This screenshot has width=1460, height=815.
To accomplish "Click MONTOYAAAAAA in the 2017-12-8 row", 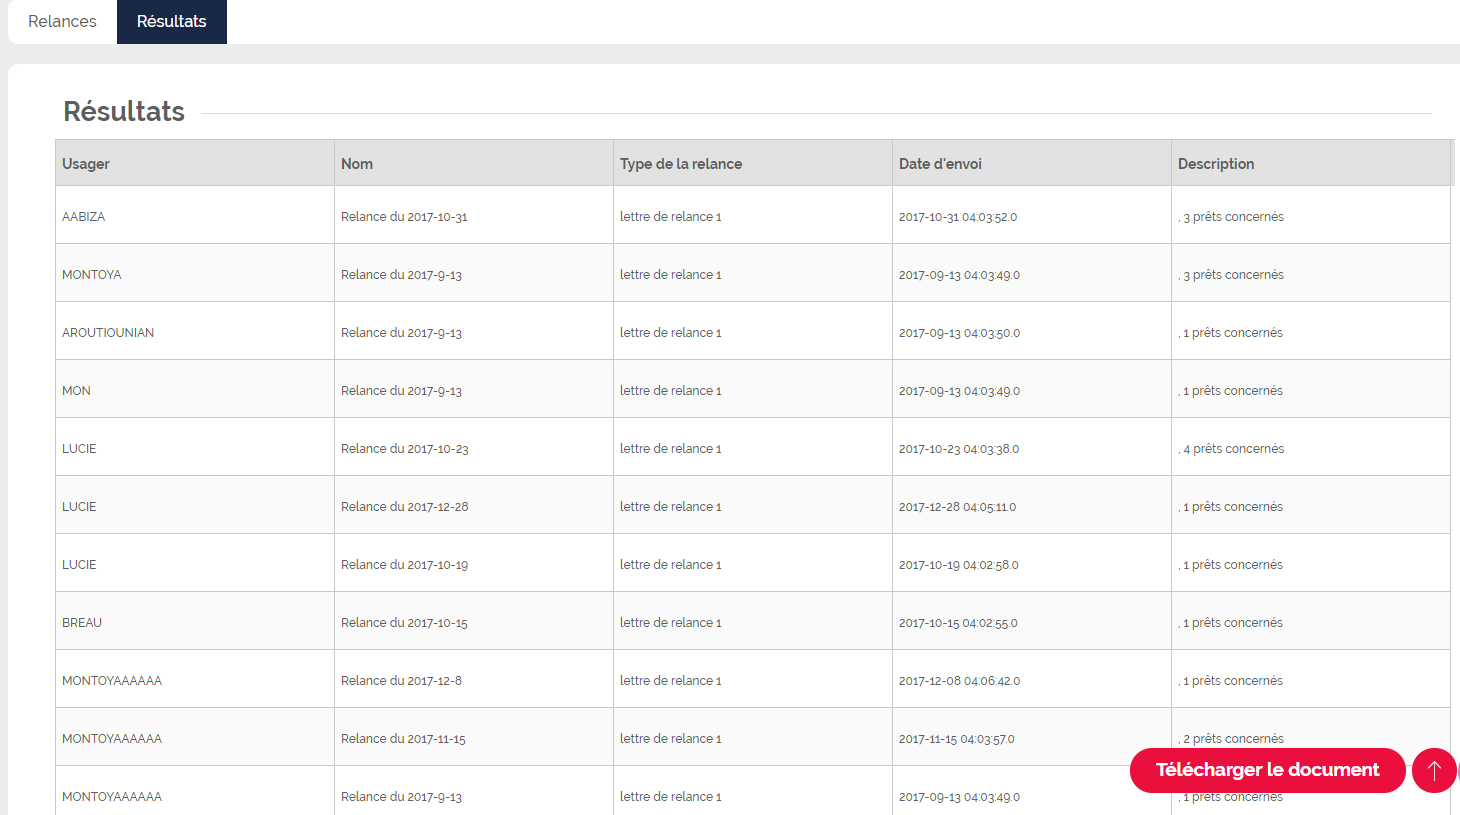I will [112, 681].
